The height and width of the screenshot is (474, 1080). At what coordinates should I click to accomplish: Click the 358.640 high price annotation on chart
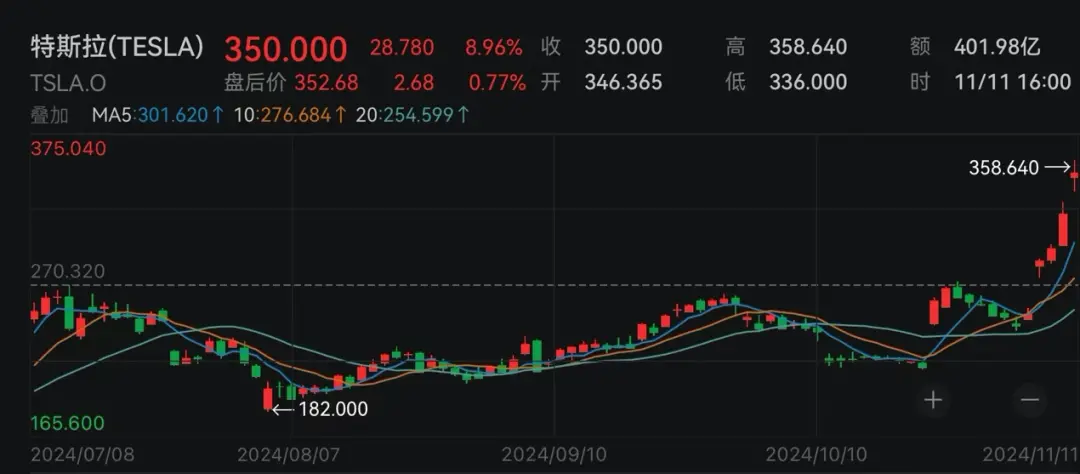(1004, 167)
